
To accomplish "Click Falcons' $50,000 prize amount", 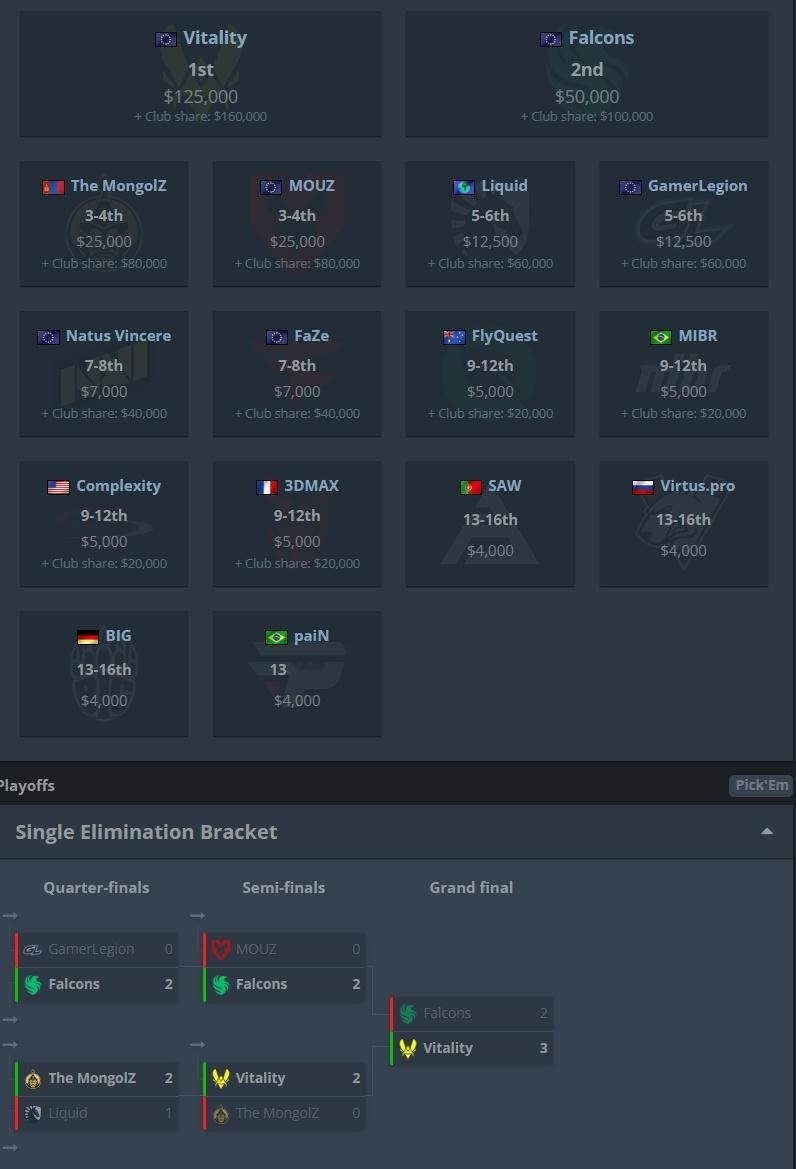I will (587, 96).
